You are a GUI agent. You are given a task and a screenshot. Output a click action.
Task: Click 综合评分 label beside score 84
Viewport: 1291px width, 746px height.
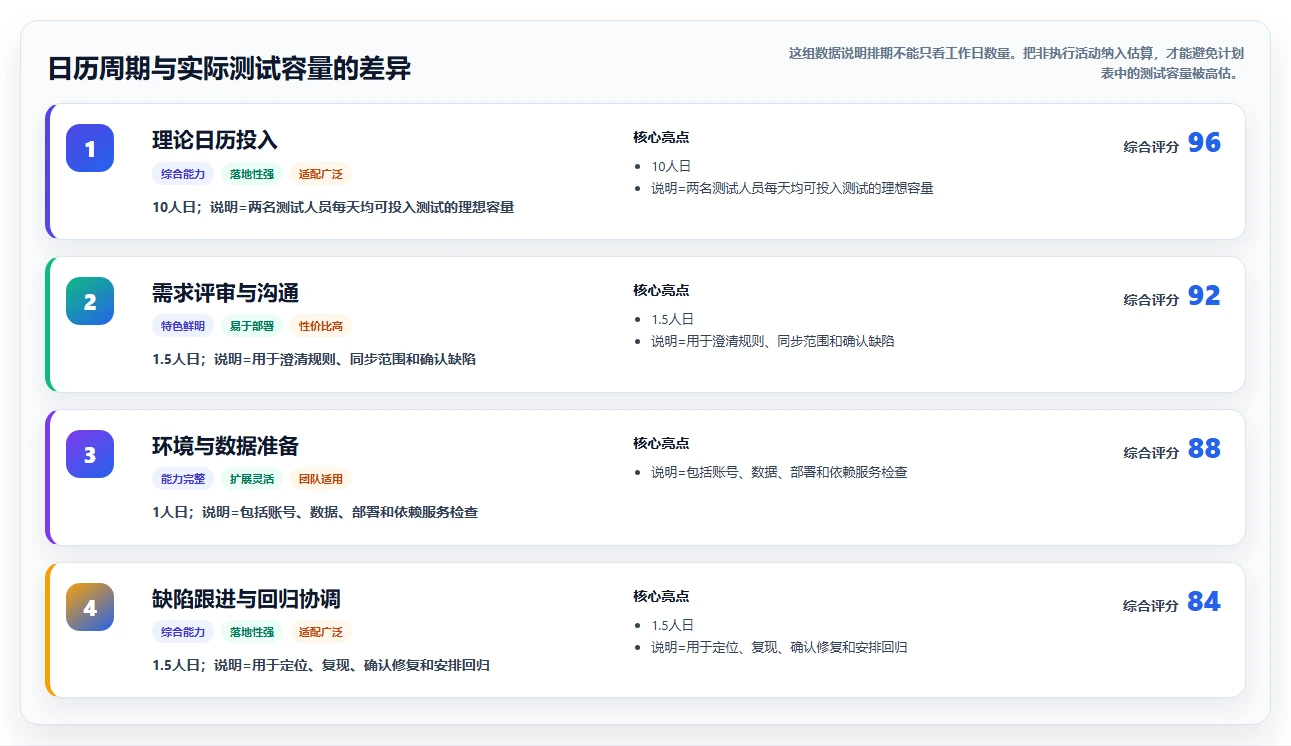click(x=1151, y=606)
